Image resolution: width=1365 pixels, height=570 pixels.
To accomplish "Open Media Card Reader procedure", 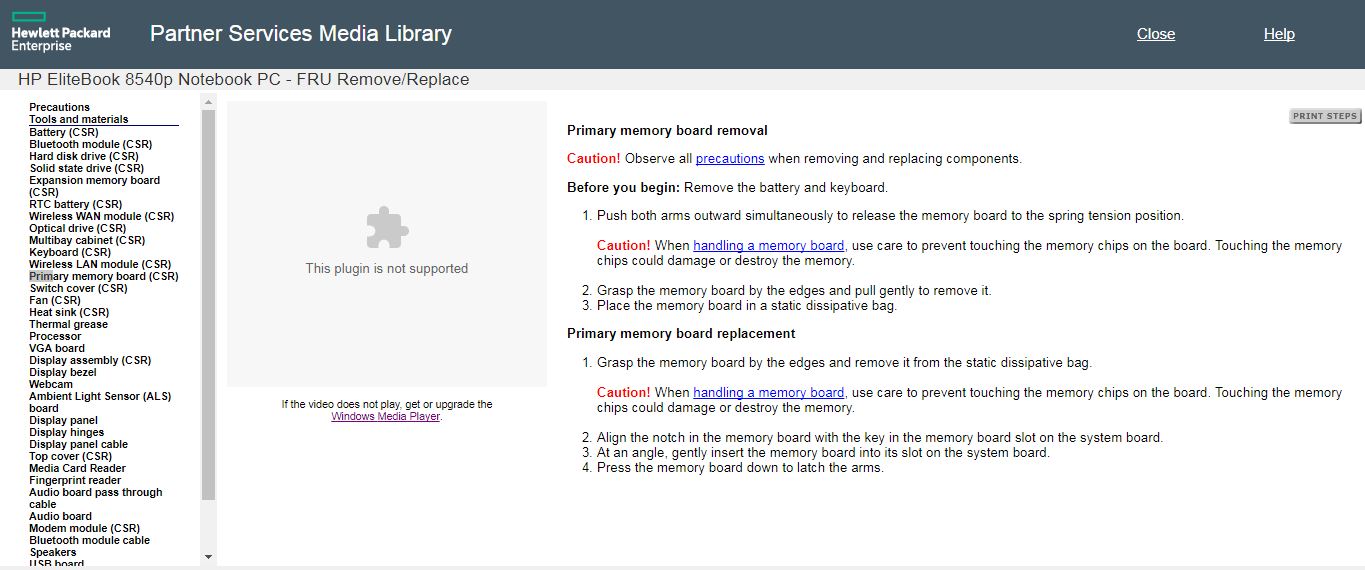I will [77, 468].
